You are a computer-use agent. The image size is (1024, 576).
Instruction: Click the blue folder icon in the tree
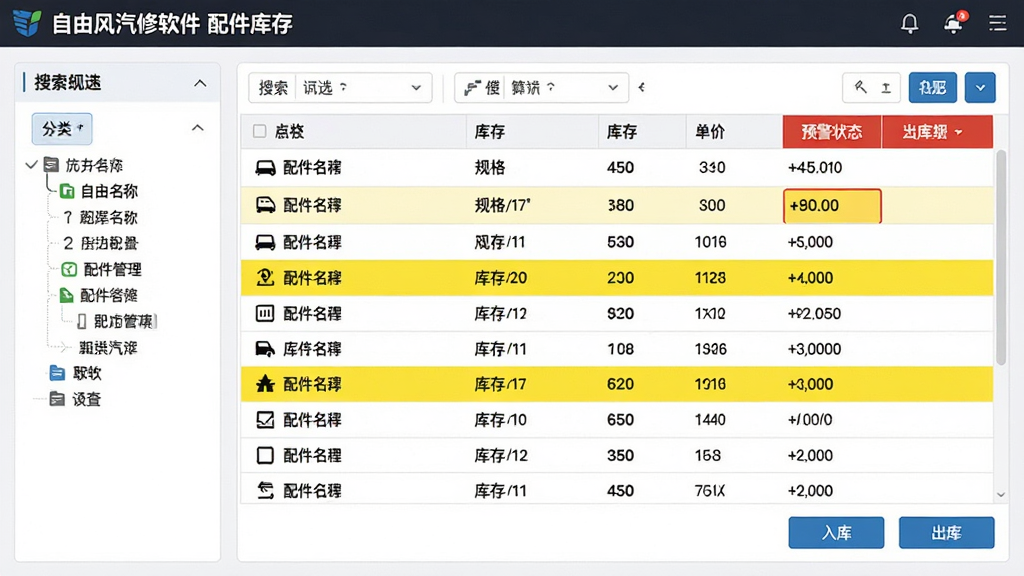pos(57,373)
